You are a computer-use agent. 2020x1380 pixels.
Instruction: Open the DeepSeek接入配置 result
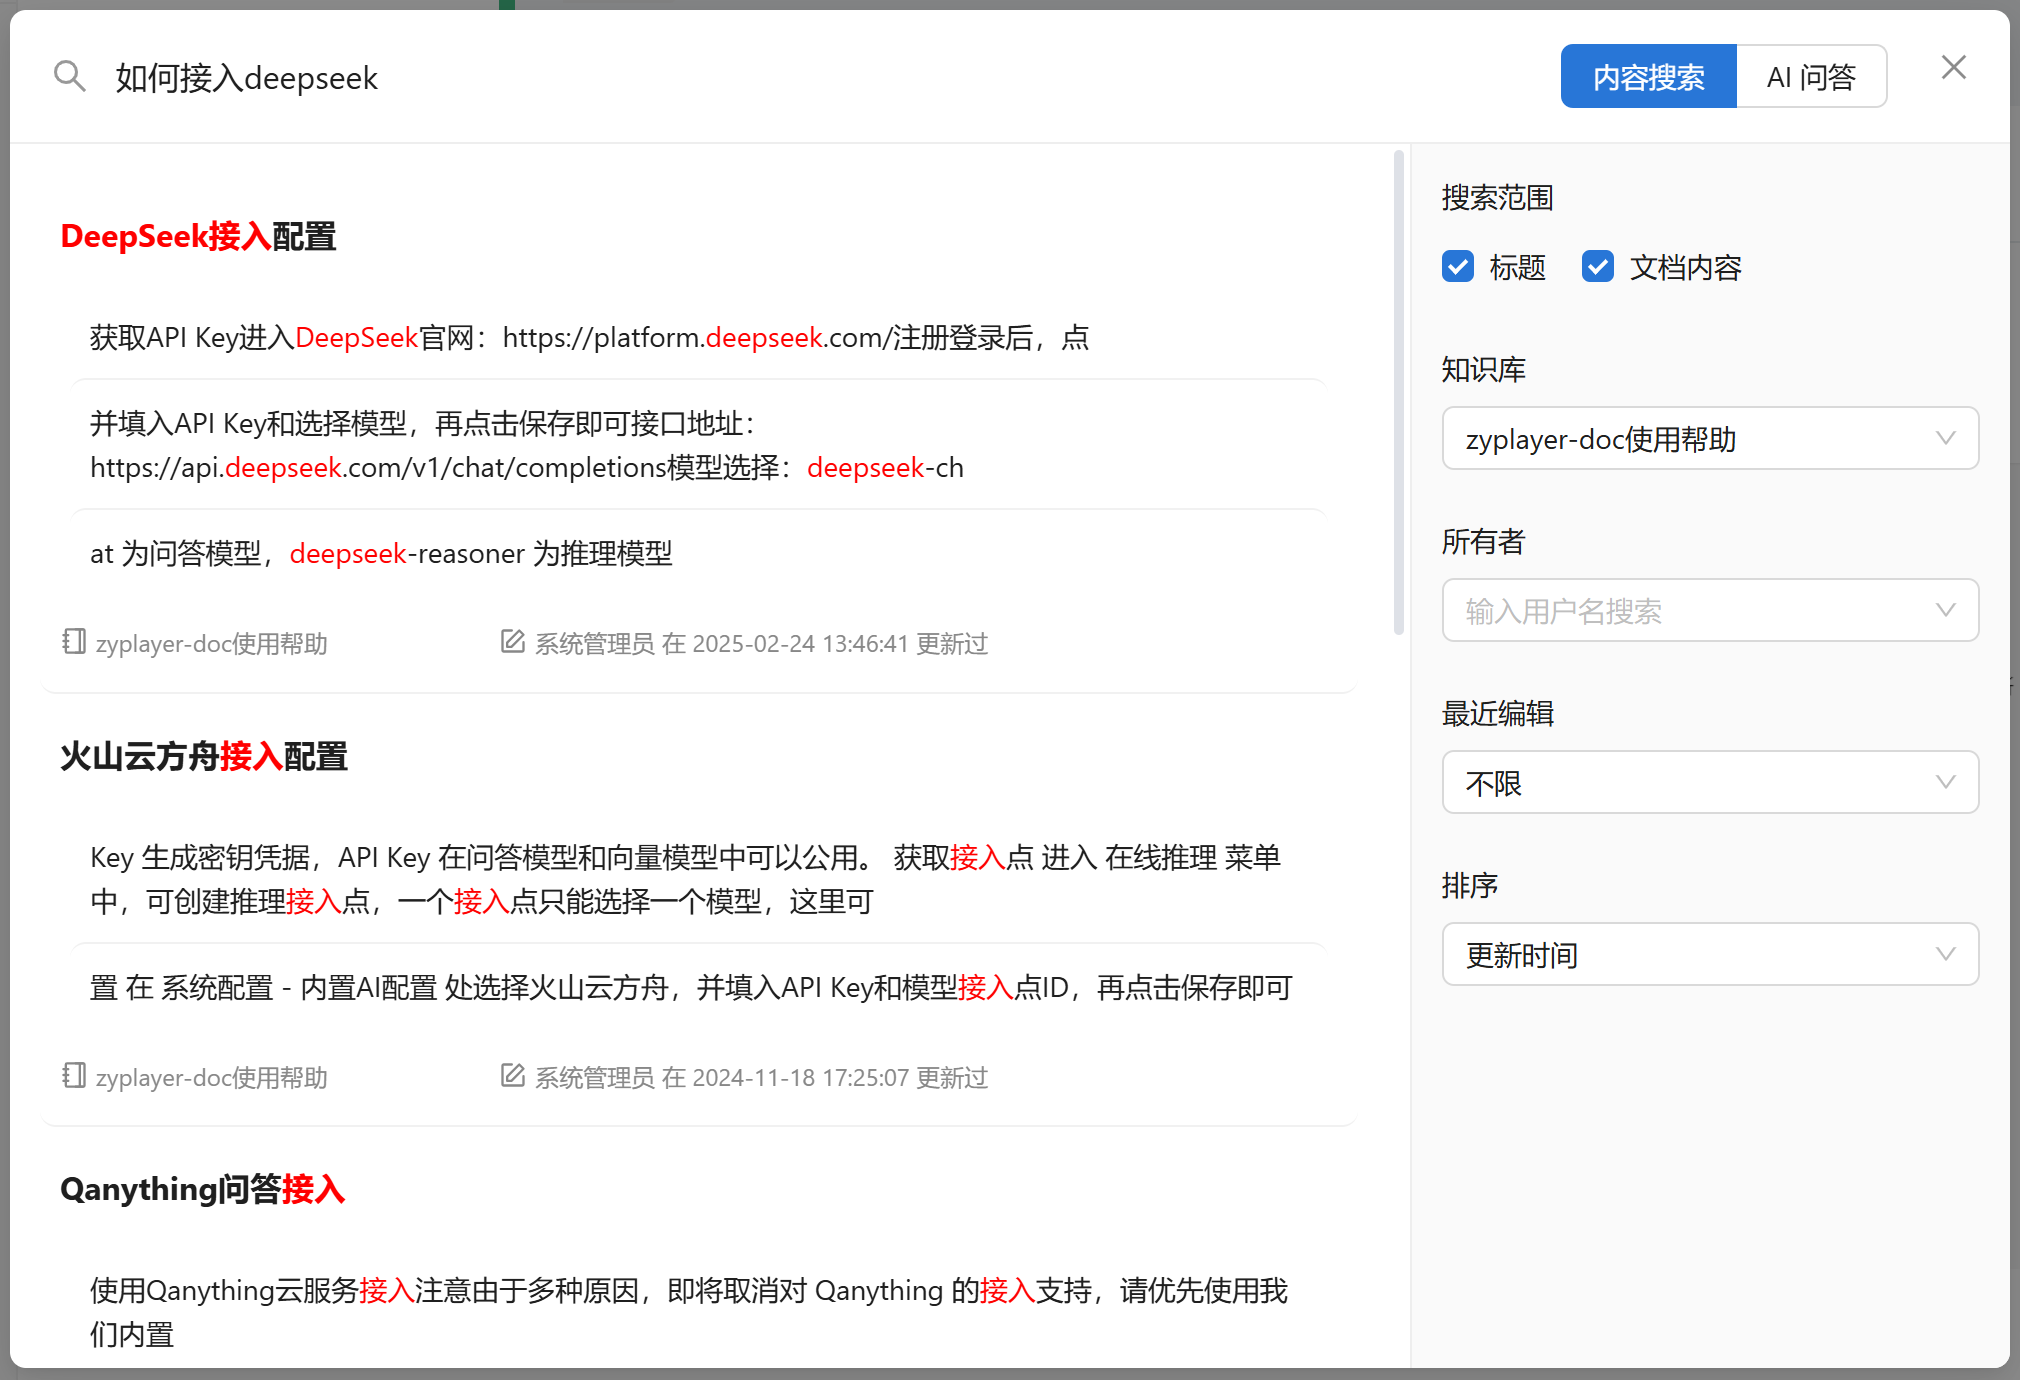(198, 236)
